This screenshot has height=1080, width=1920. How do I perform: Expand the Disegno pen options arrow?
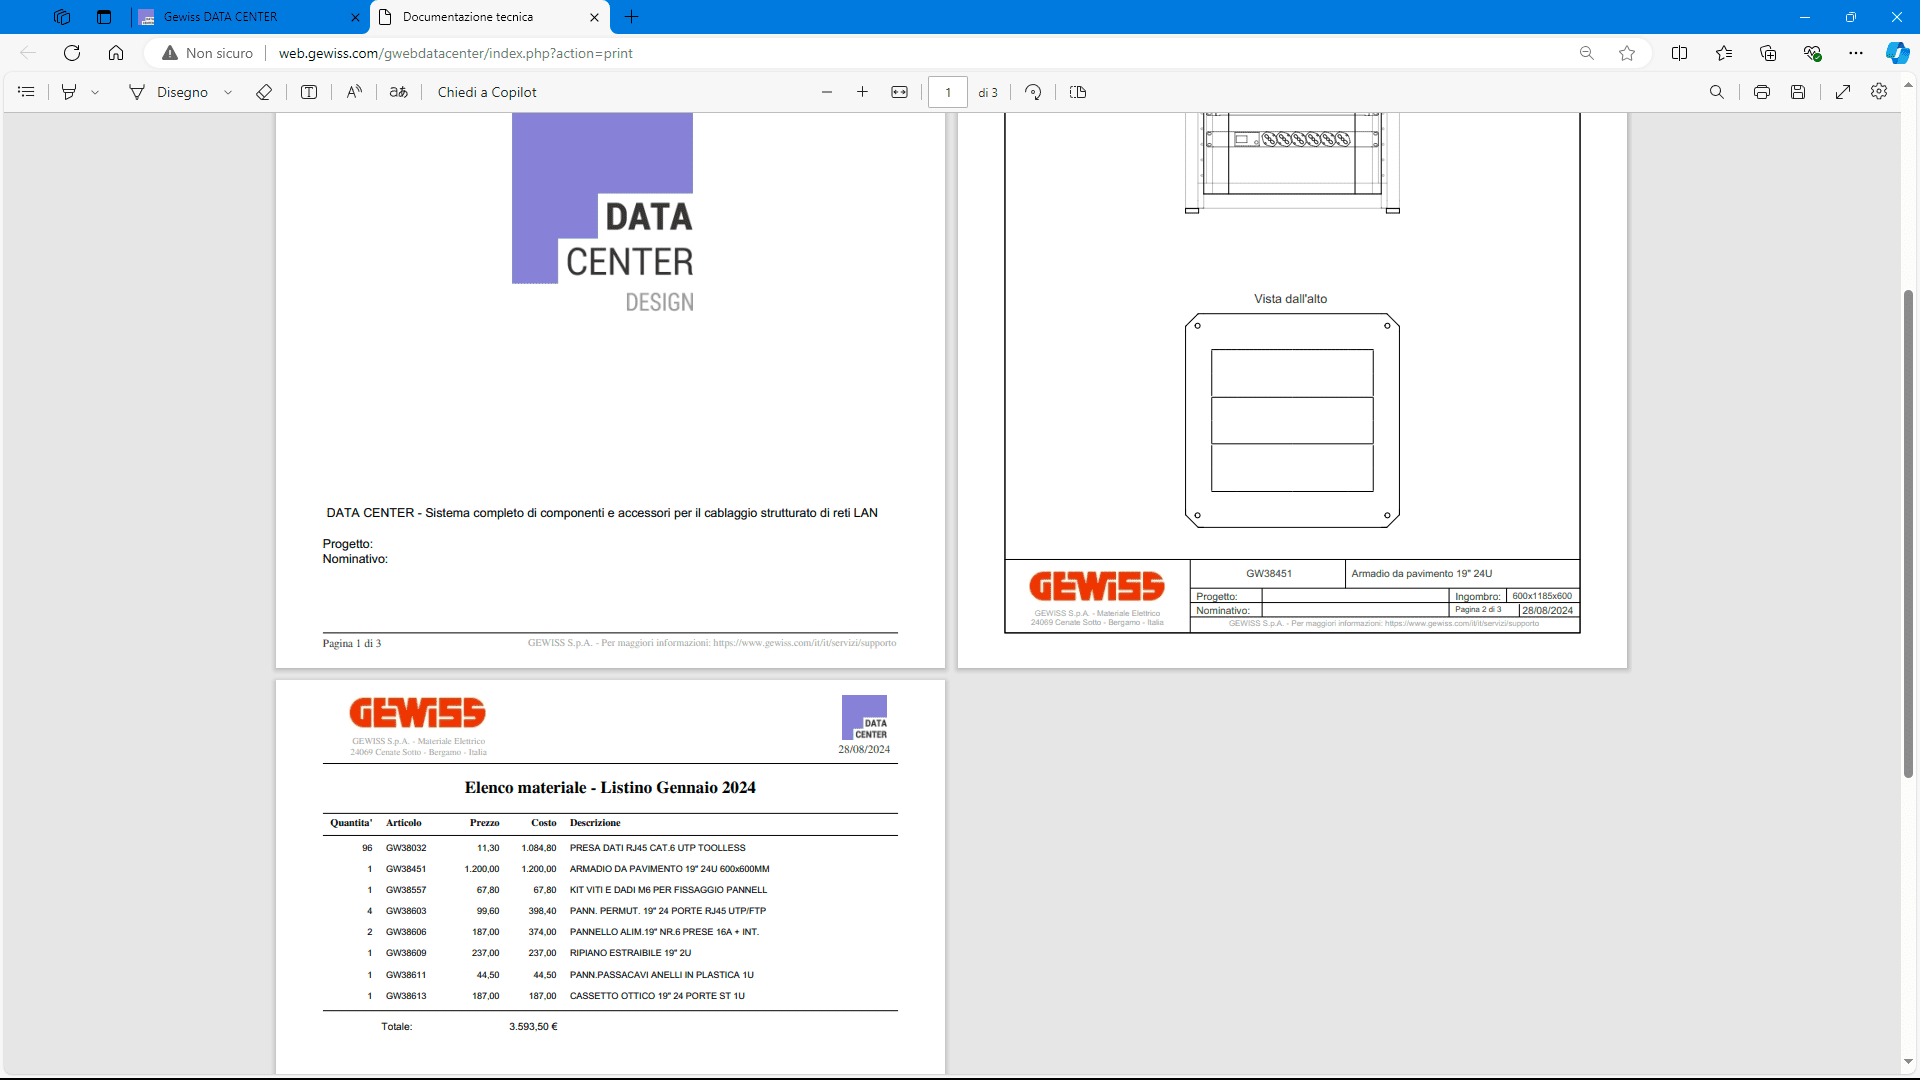228,92
